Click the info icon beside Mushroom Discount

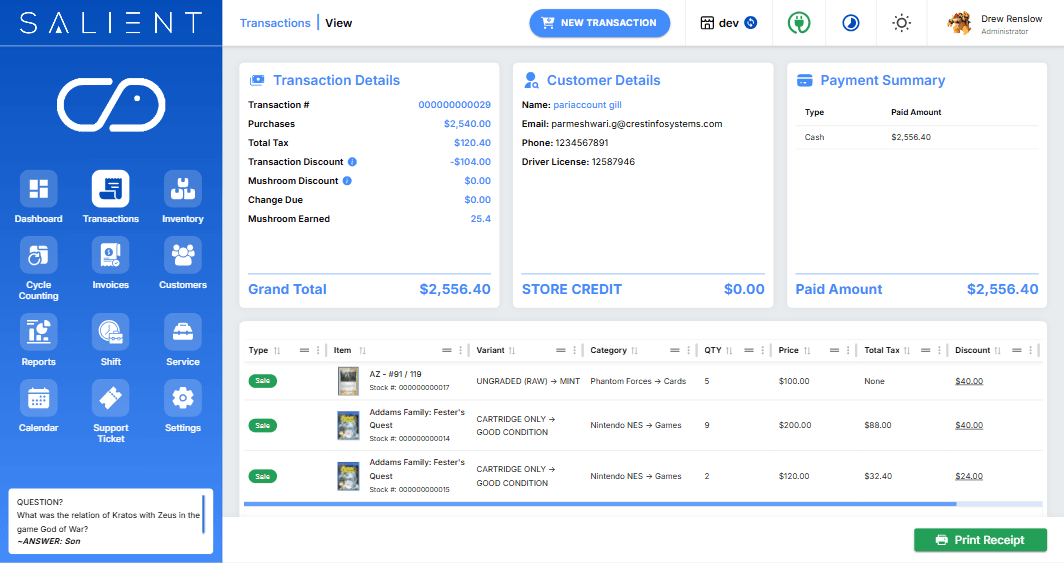click(x=347, y=181)
